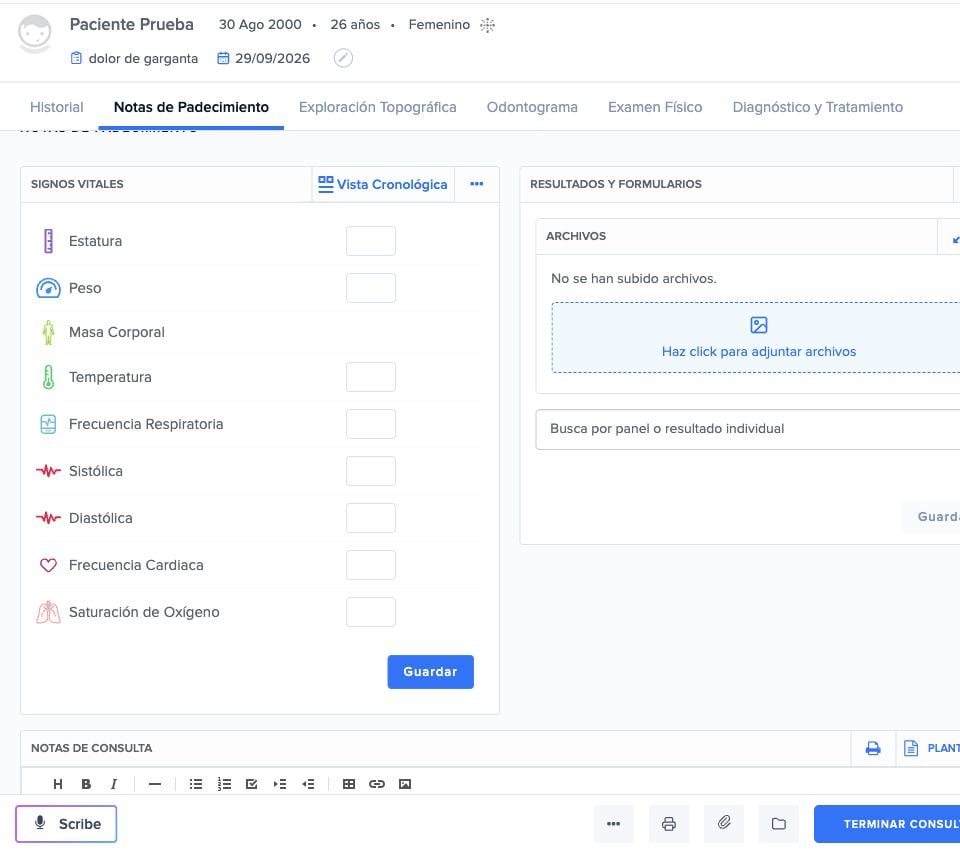This screenshot has height=850, width=960.
Task: Open the Signos Vitales three-dots menu
Action: coord(476,184)
